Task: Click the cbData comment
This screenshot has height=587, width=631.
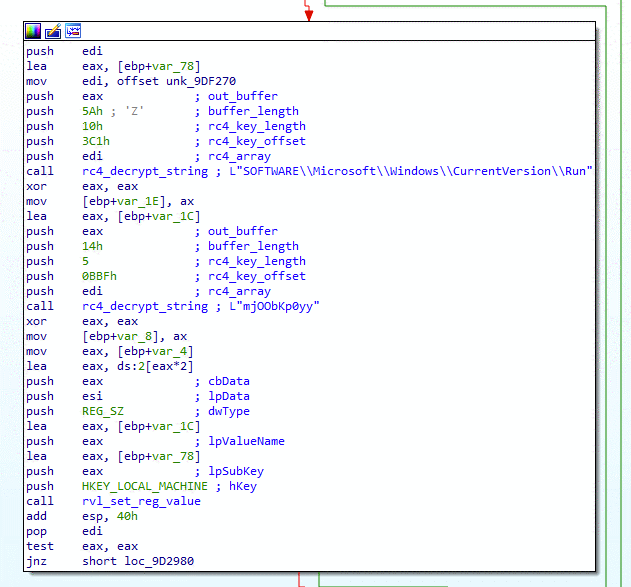Action: pyautogui.click(x=229, y=381)
